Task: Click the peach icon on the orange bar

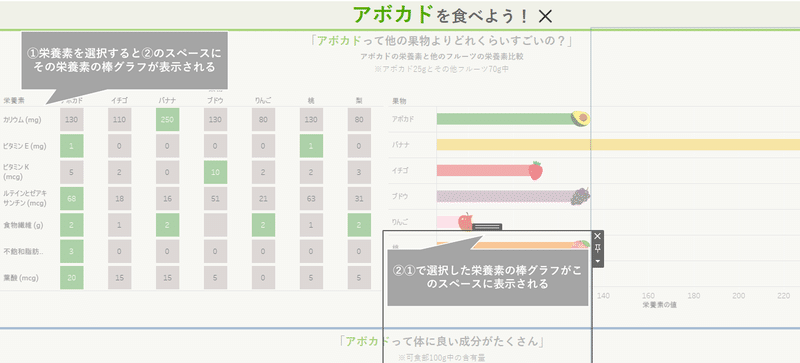Action: [581, 245]
